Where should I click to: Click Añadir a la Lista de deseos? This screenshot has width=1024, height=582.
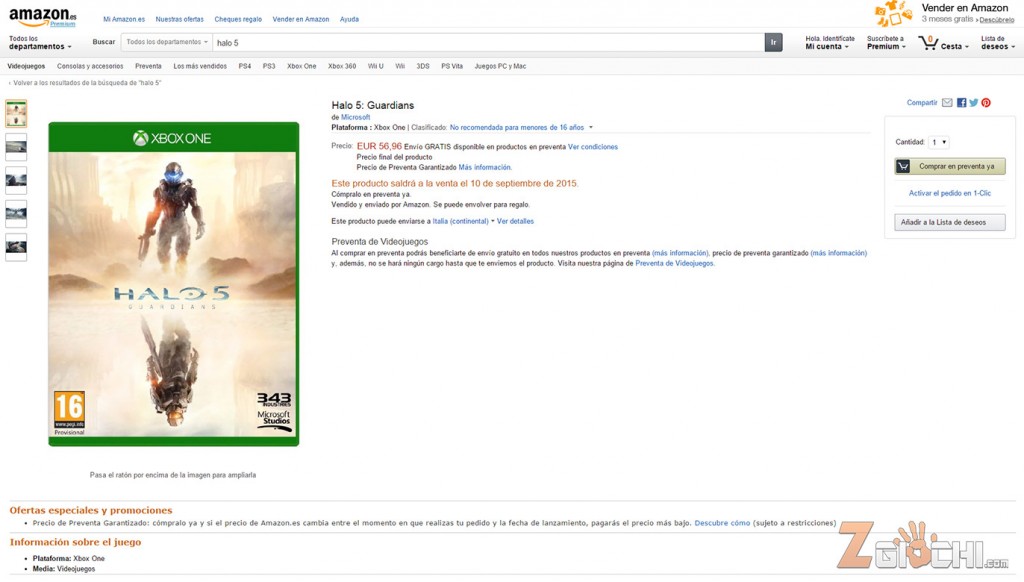click(950, 222)
